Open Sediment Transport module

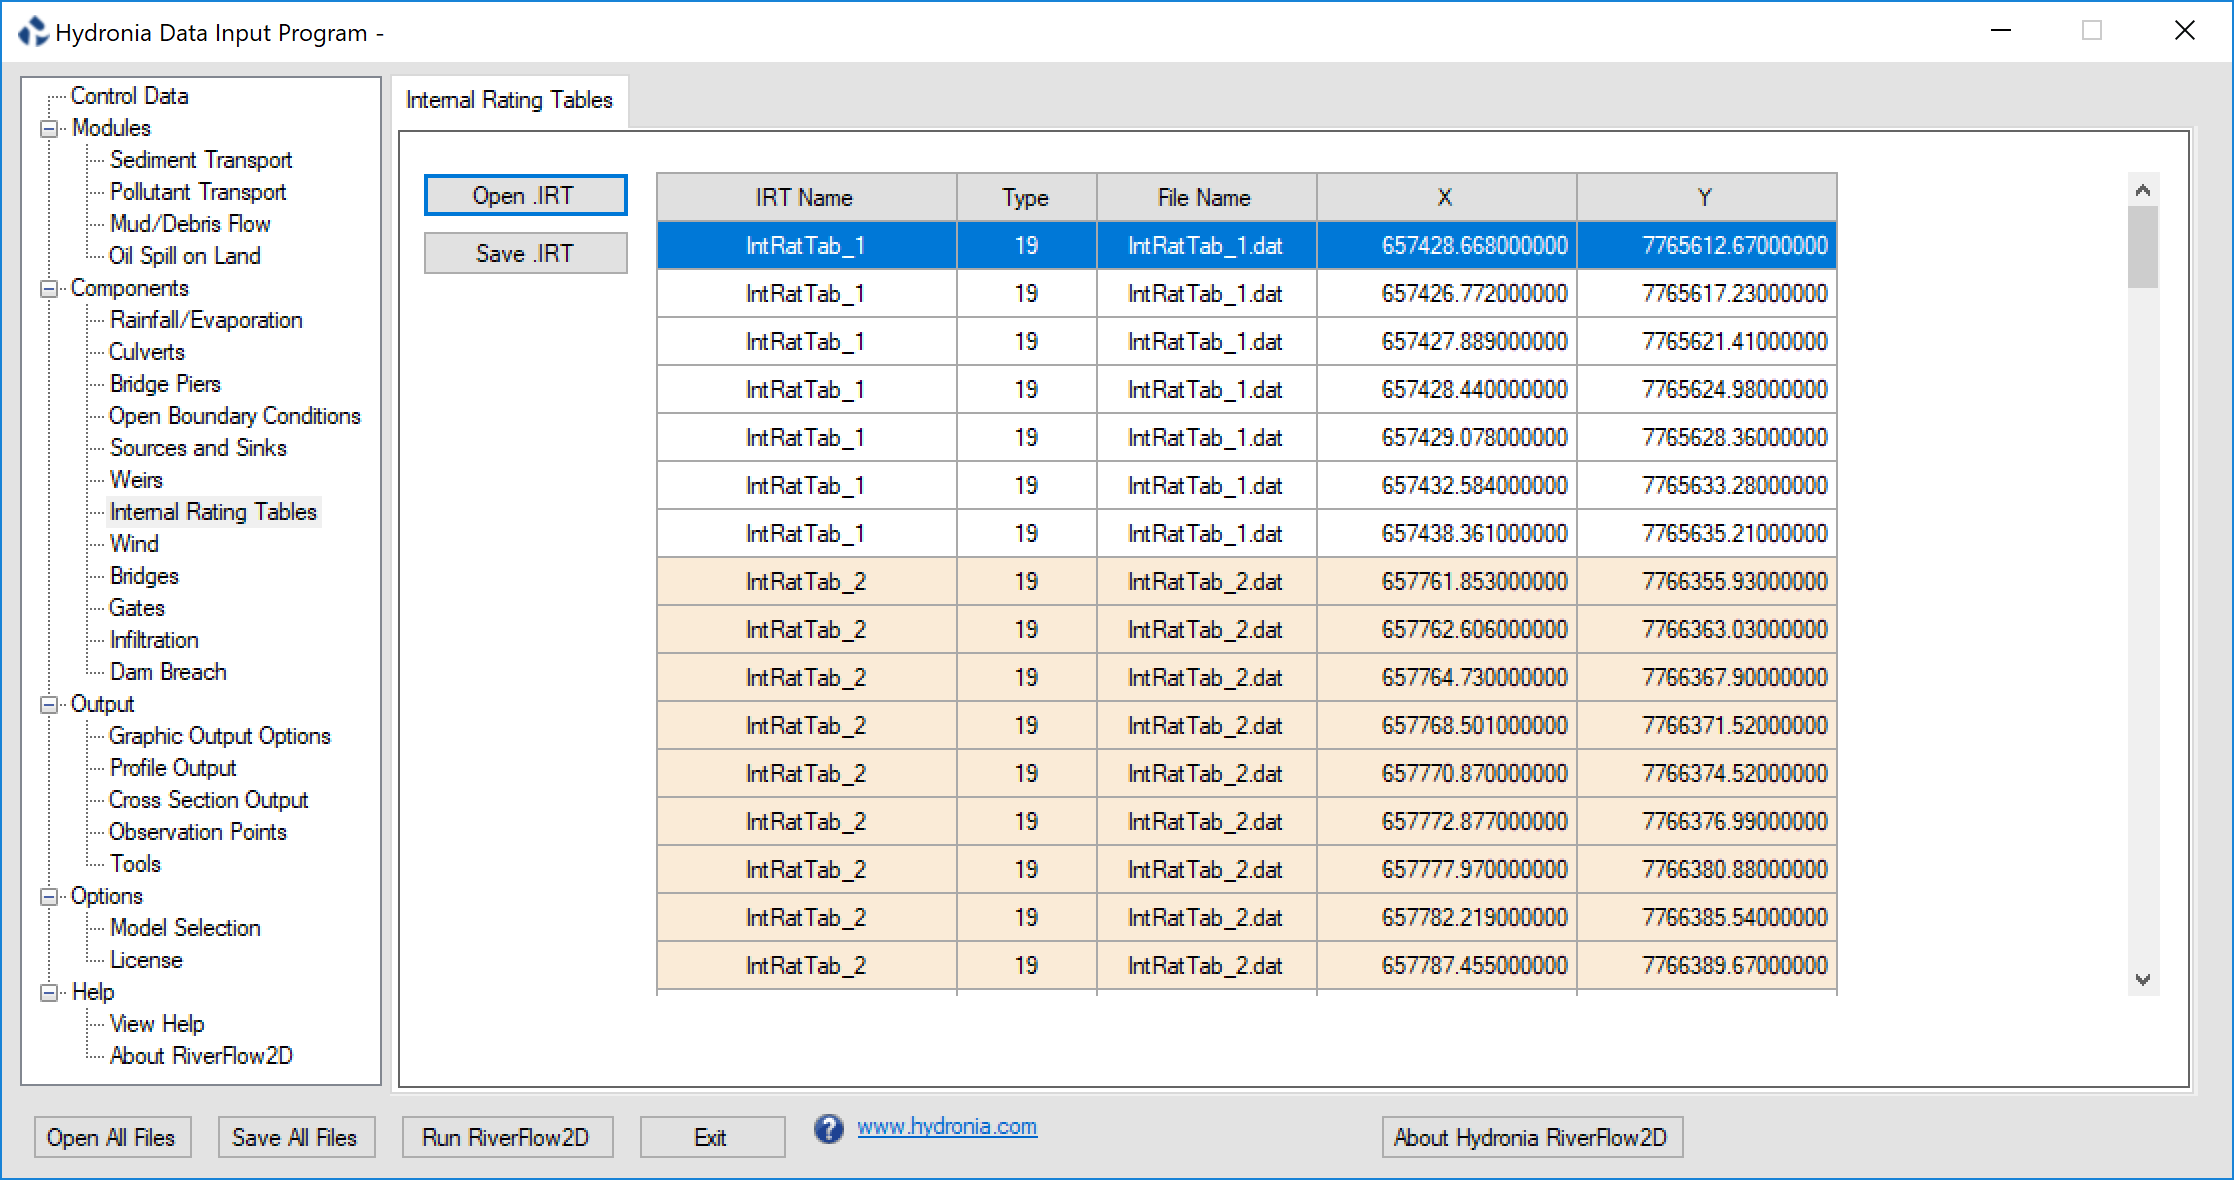point(201,160)
